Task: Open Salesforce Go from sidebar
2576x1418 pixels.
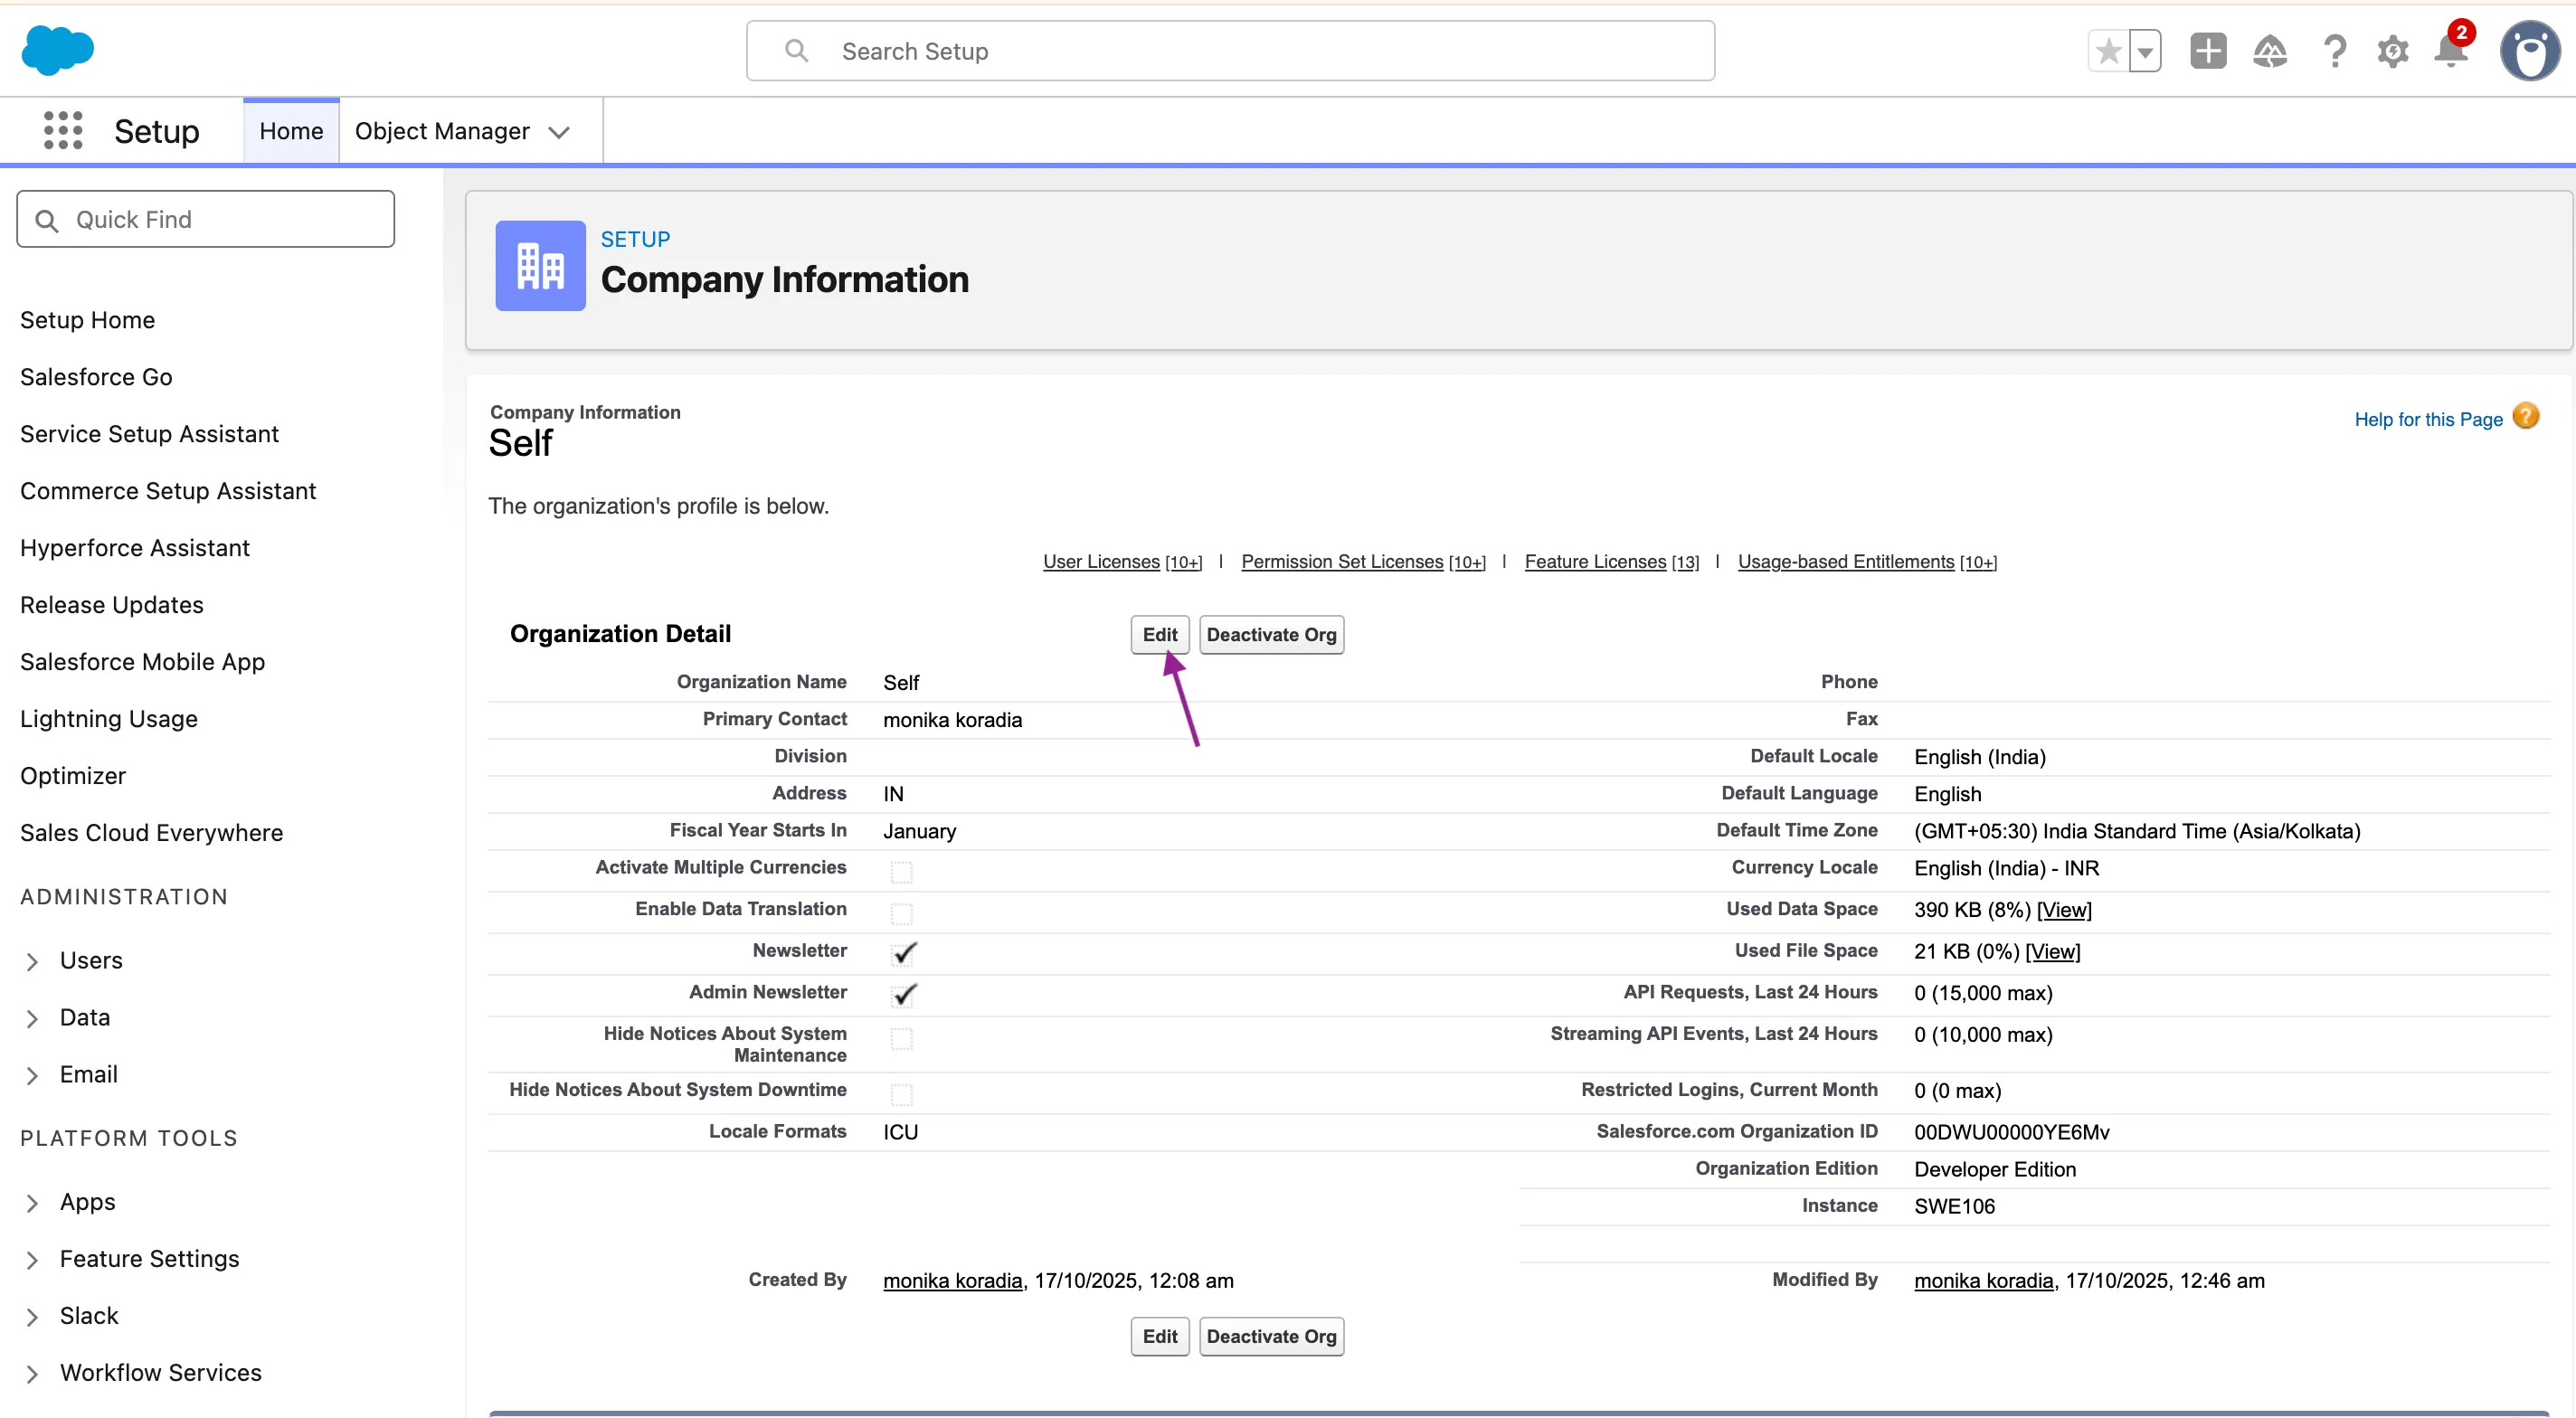Action: 95,376
